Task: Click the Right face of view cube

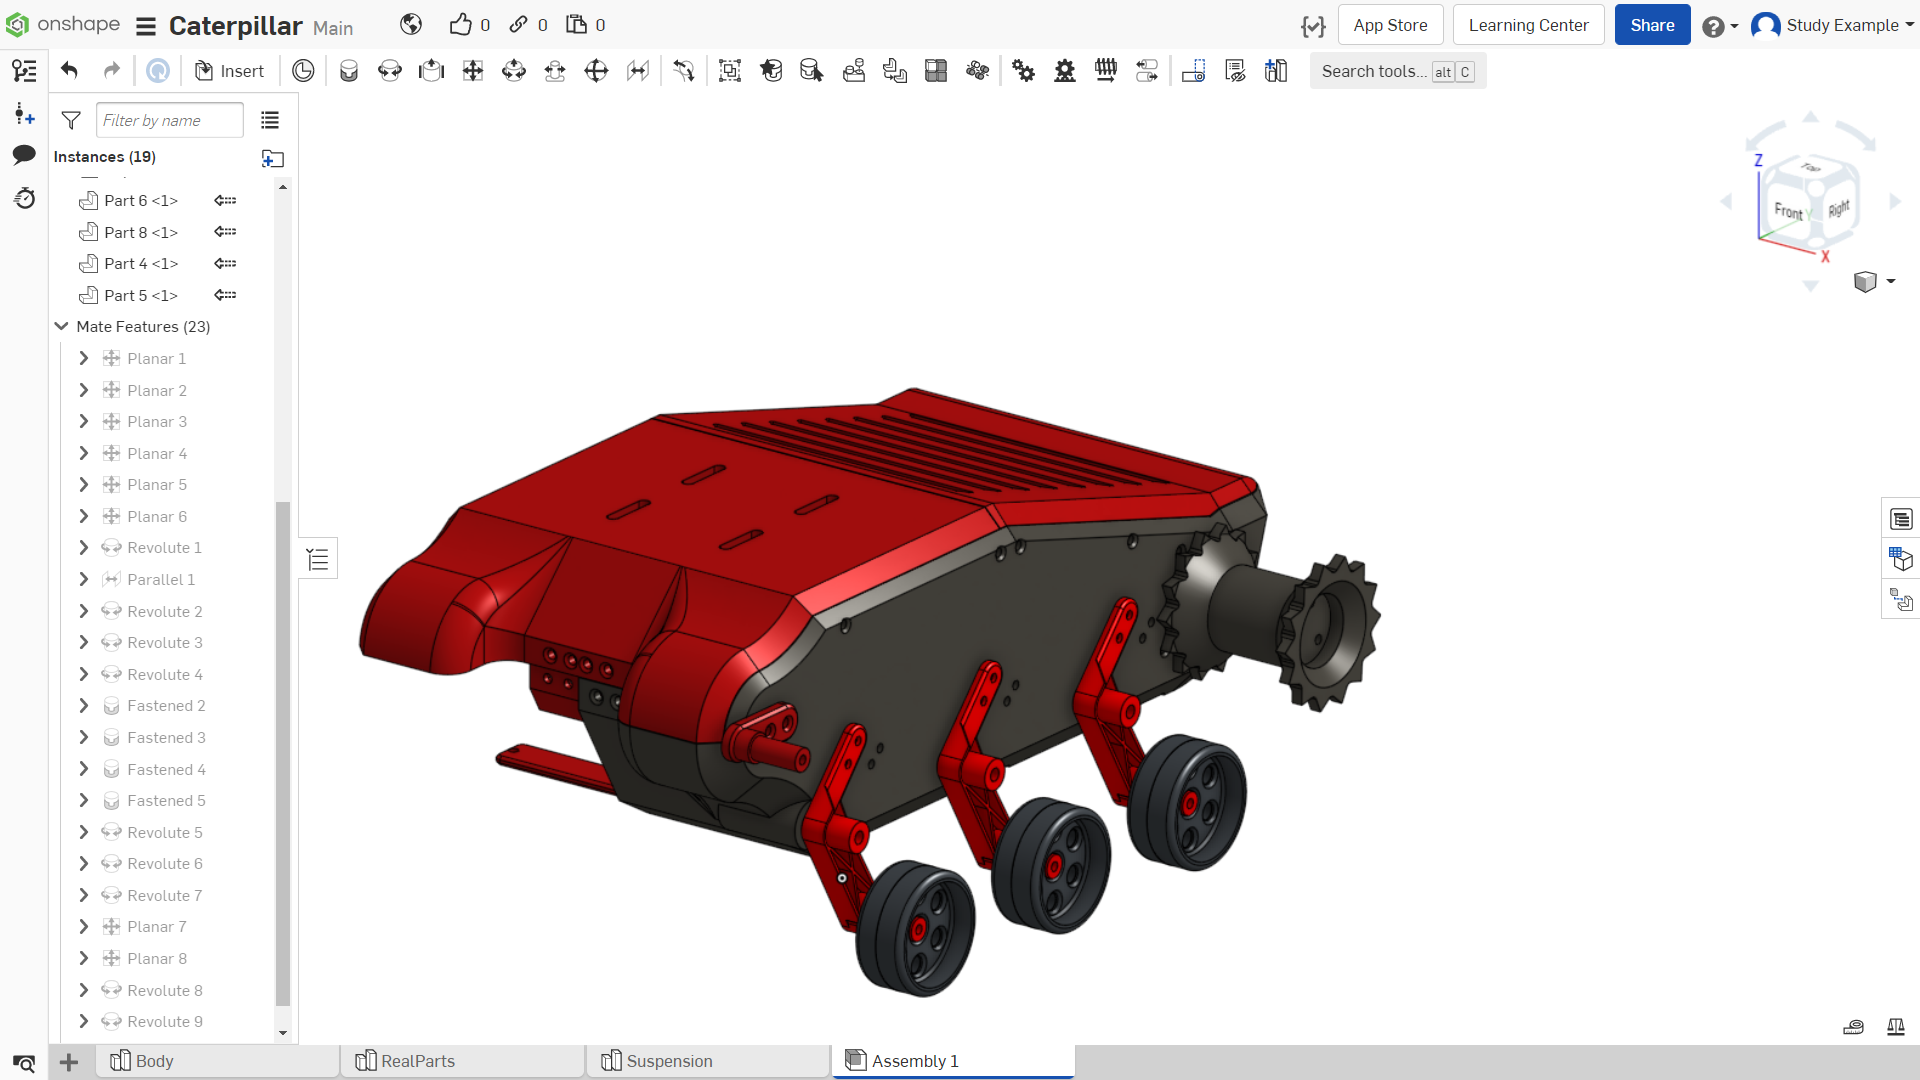Action: [1838, 208]
